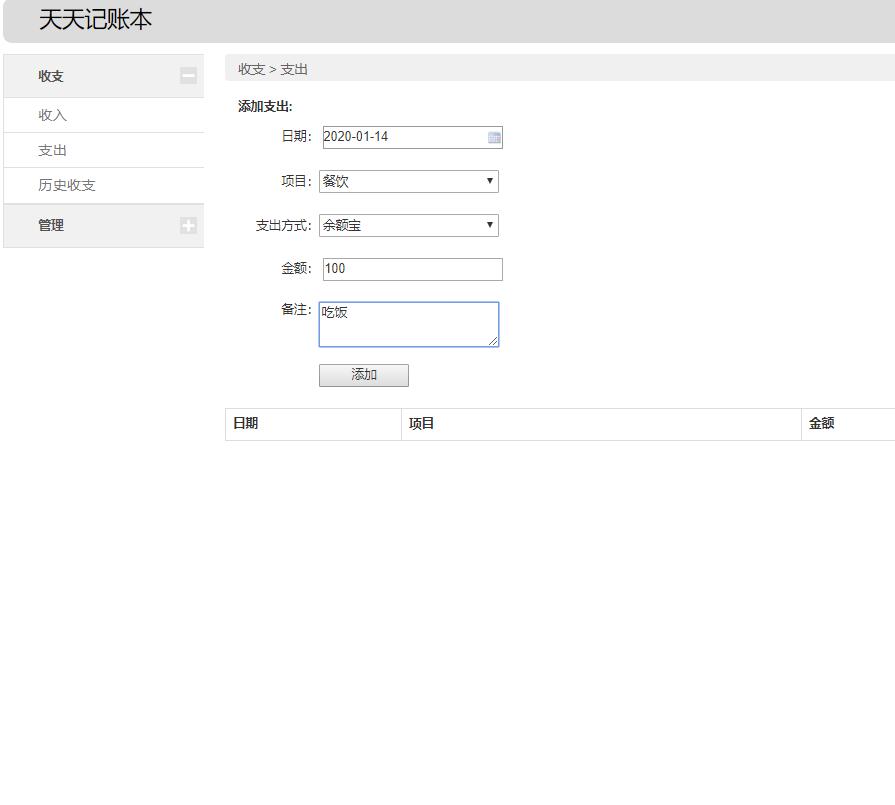Click the 日期 table column header

(246, 423)
